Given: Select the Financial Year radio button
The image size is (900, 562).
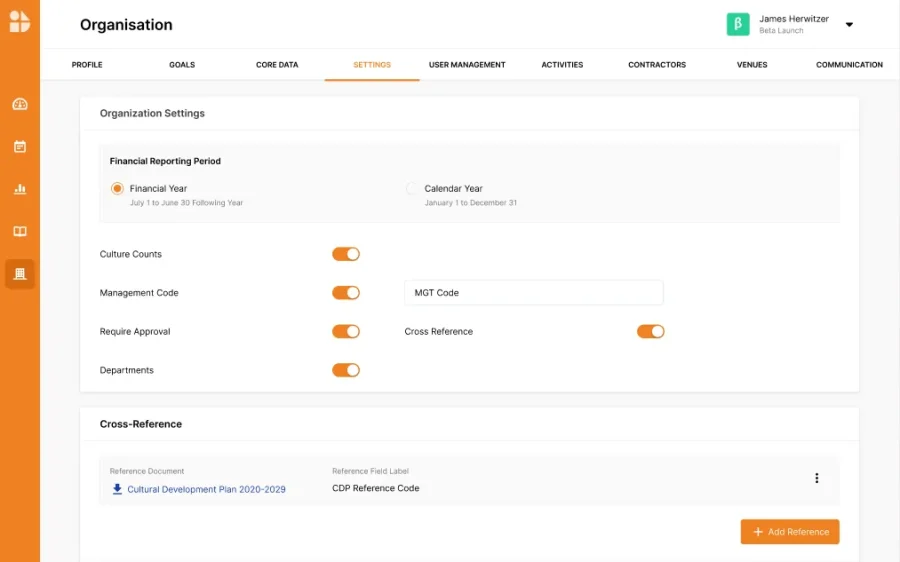Looking at the screenshot, I should click(x=117, y=188).
